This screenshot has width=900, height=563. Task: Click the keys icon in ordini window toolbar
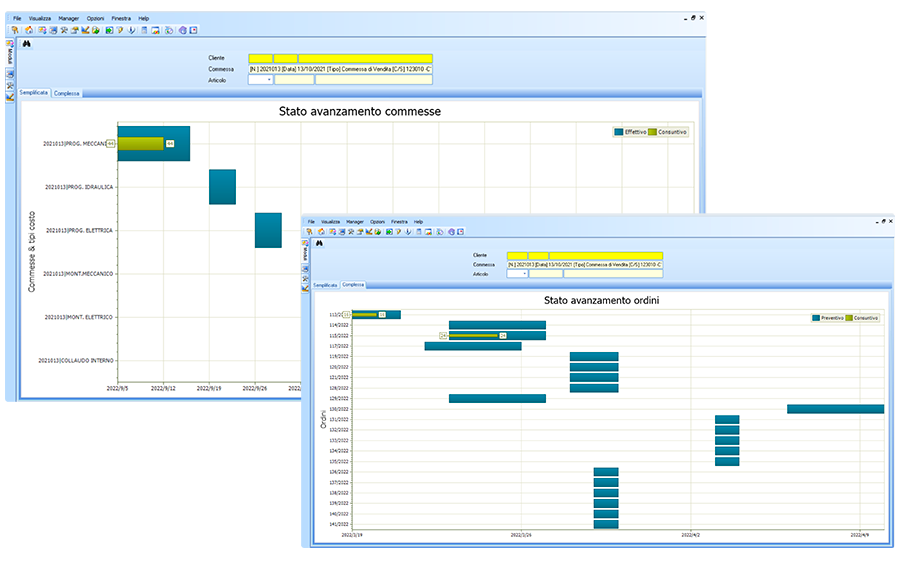click(x=309, y=231)
